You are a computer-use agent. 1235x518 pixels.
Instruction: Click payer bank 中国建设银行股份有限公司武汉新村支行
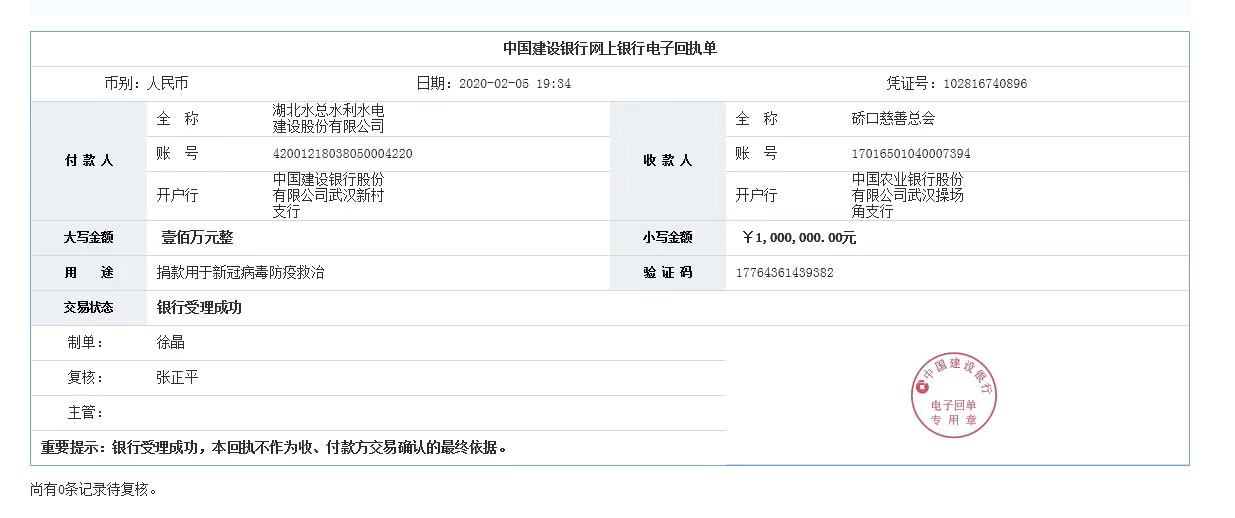[x=328, y=196]
